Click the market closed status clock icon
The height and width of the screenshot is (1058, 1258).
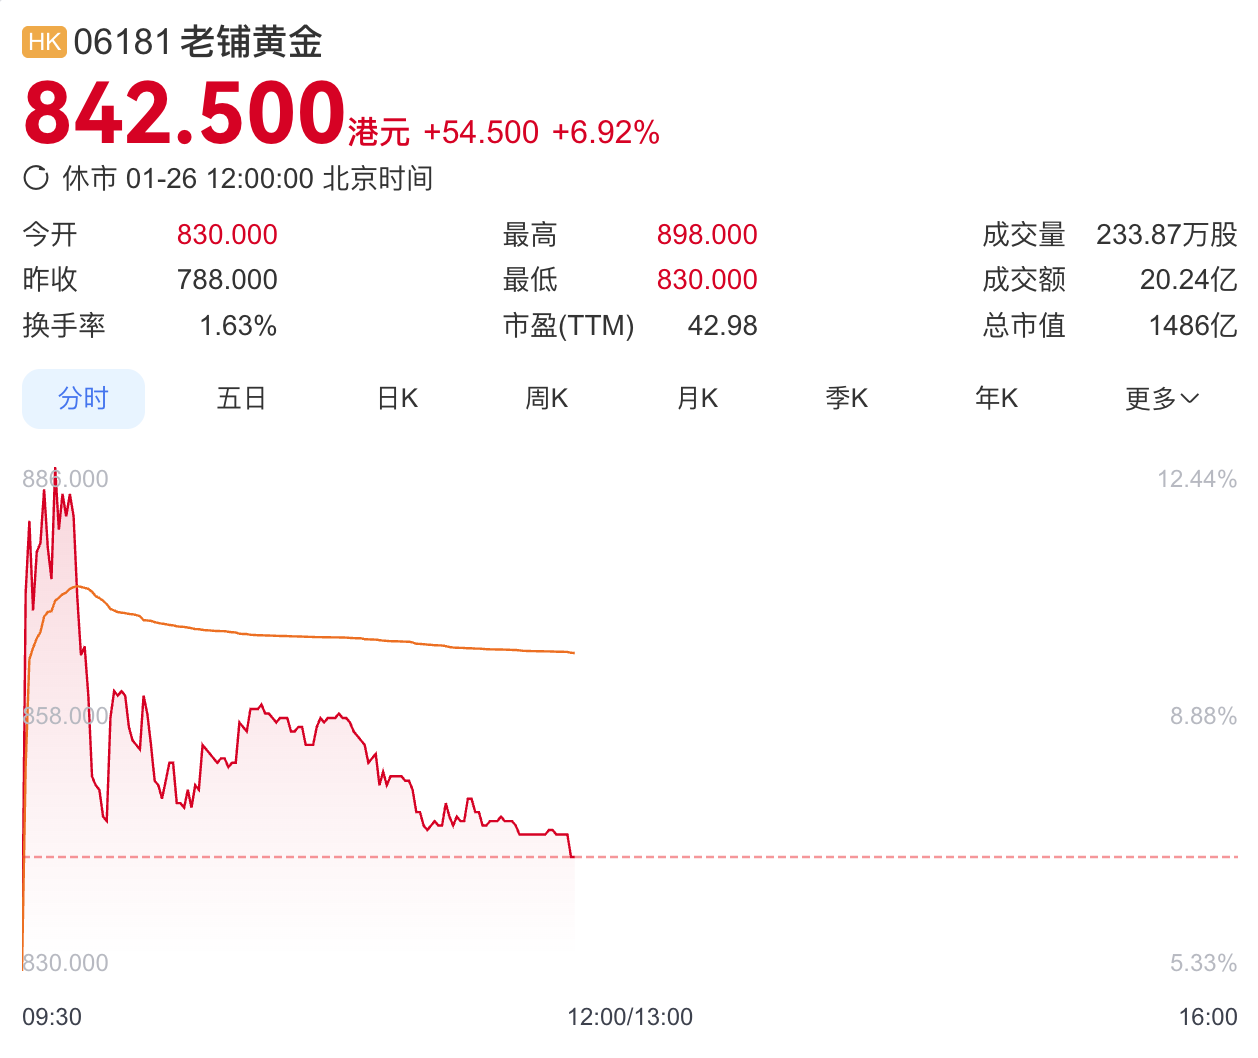[36, 178]
